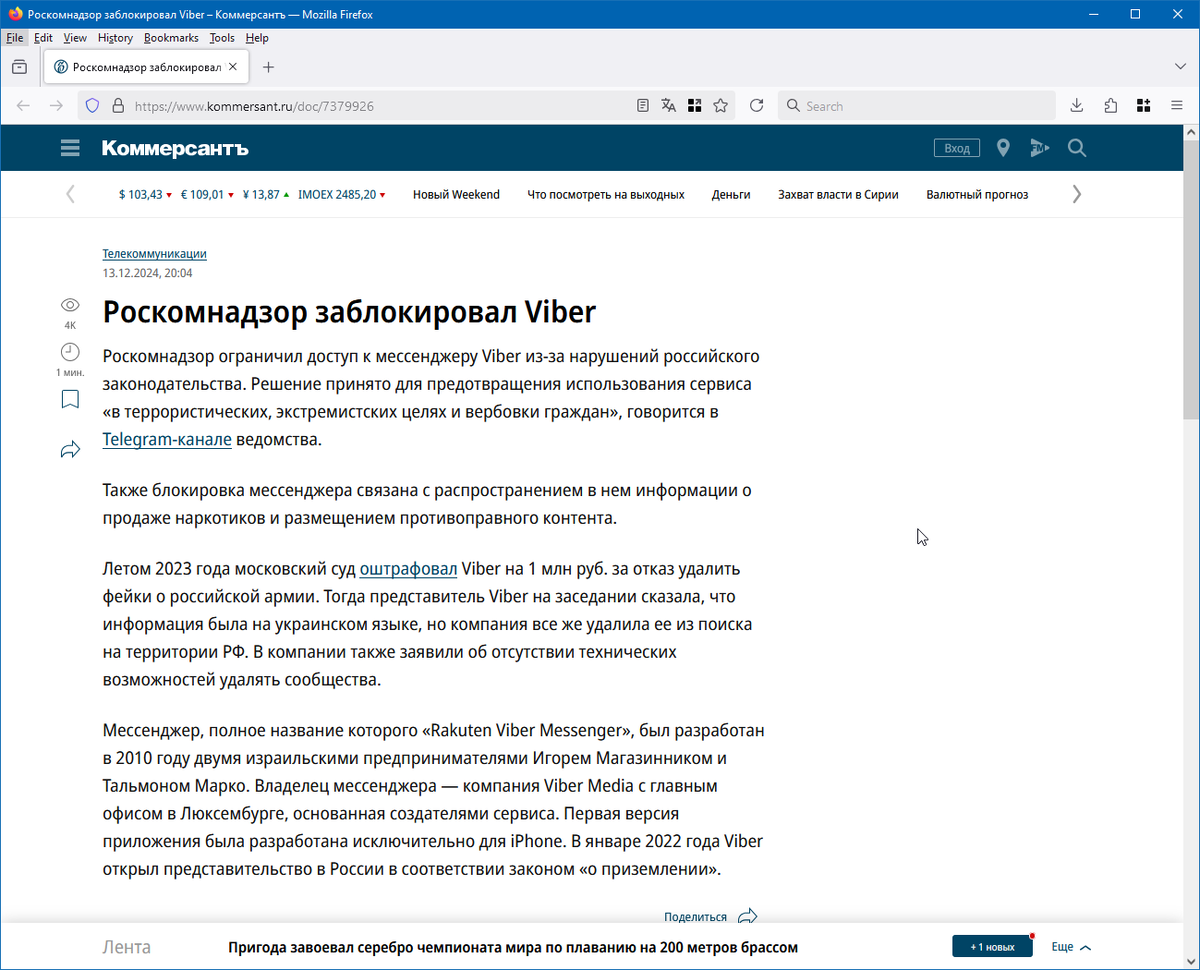Click the +1 новых button
The image size is (1200, 970).
pyautogui.click(x=992, y=947)
